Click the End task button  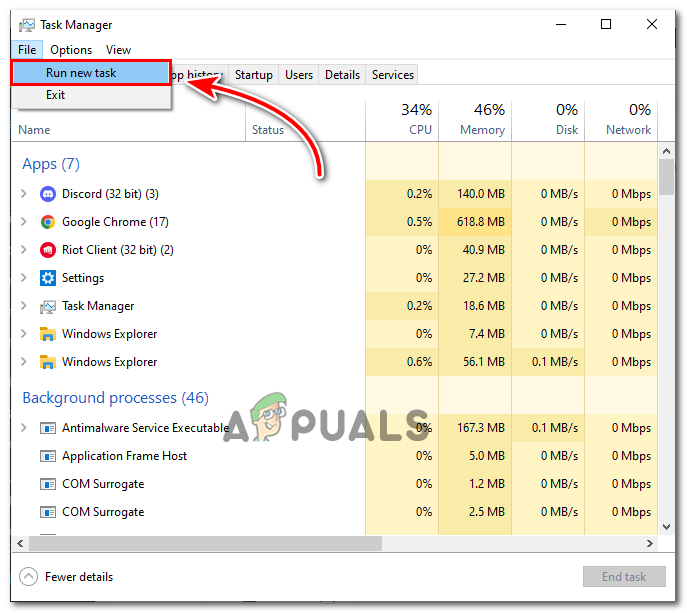click(624, 577)
